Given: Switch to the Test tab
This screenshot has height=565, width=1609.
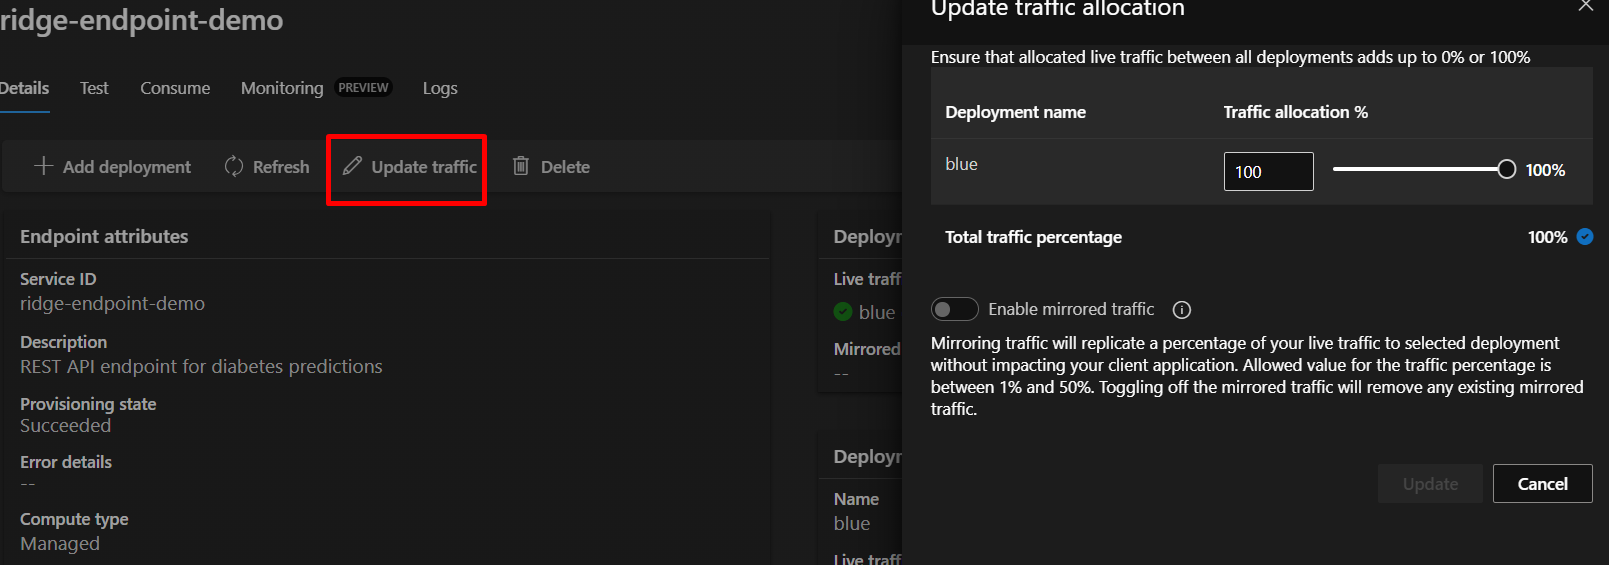Looking at the screenshot, I should pos(94,88).
